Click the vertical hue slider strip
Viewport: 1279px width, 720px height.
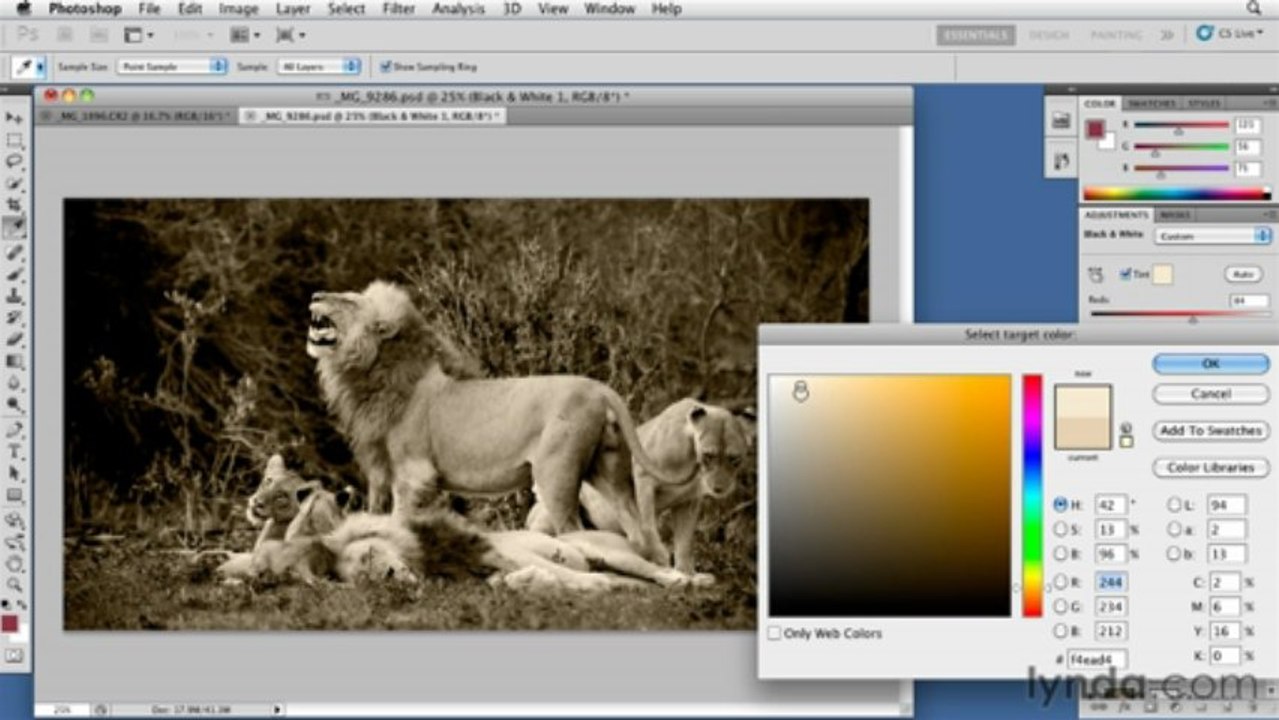pyautogui.click(x=1032, y=495)
